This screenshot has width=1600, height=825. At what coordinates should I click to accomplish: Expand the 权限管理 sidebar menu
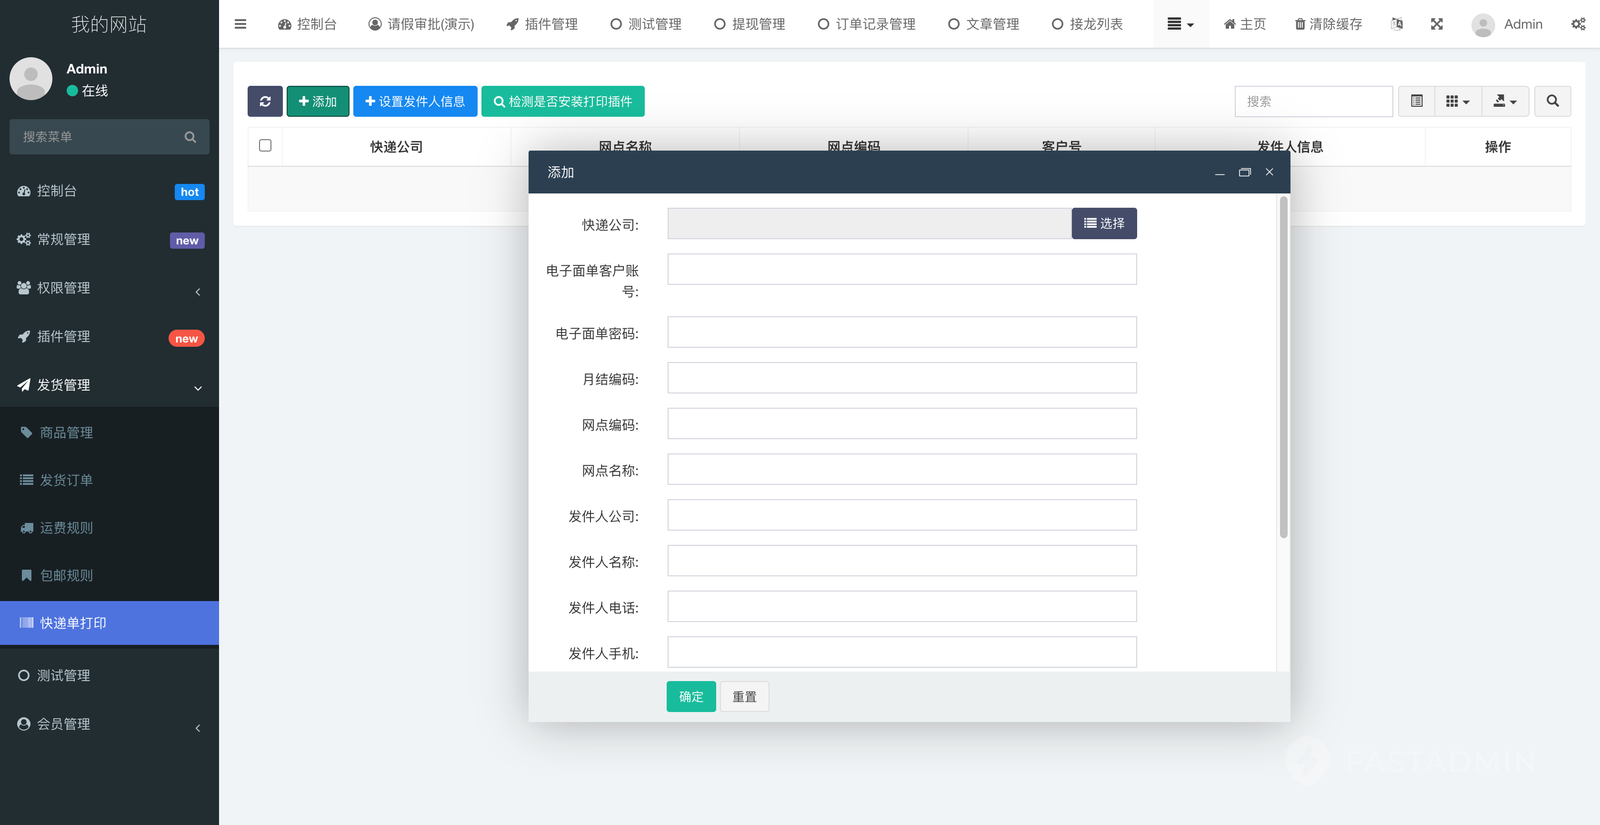pos(109,288)
